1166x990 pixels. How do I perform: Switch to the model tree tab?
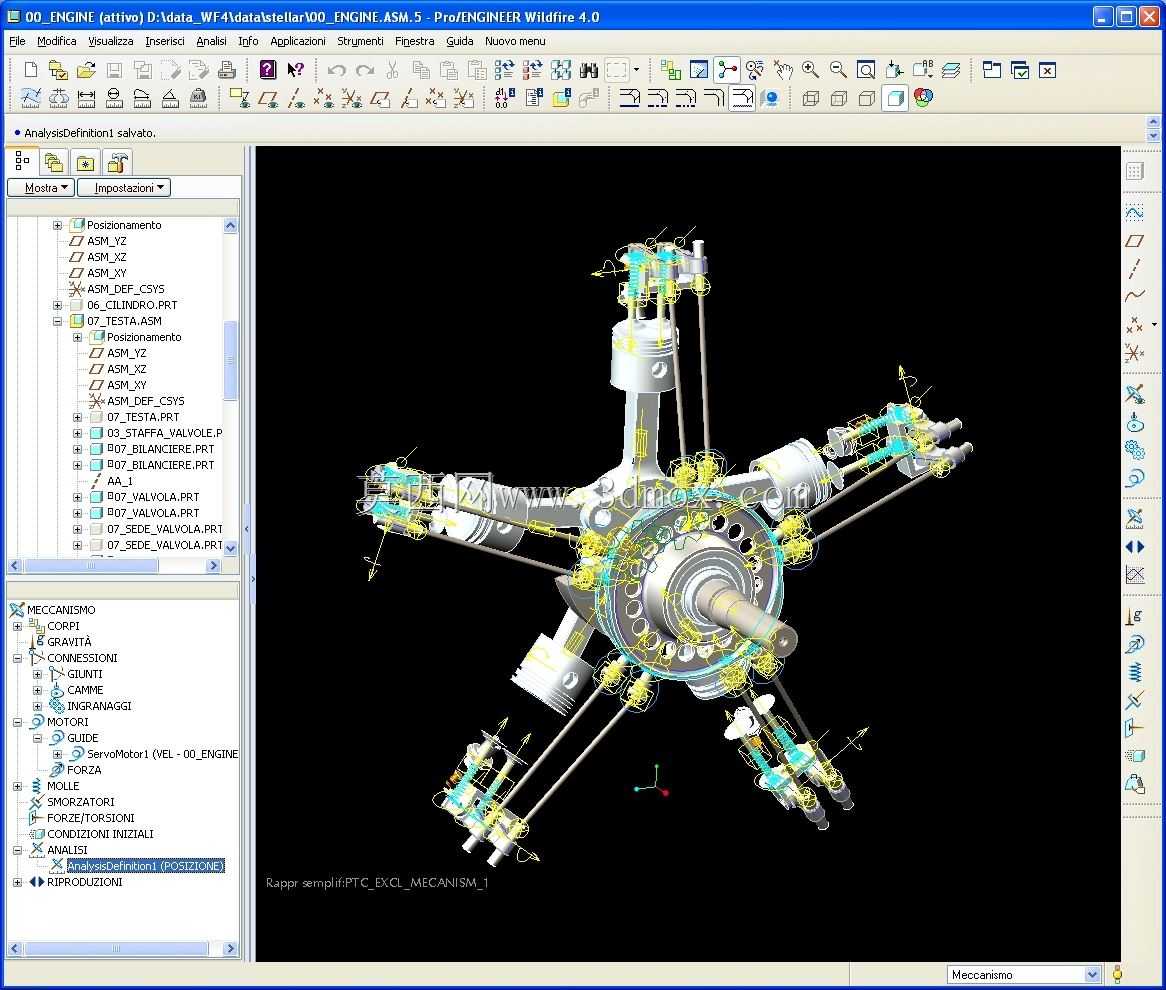point(22,161)
